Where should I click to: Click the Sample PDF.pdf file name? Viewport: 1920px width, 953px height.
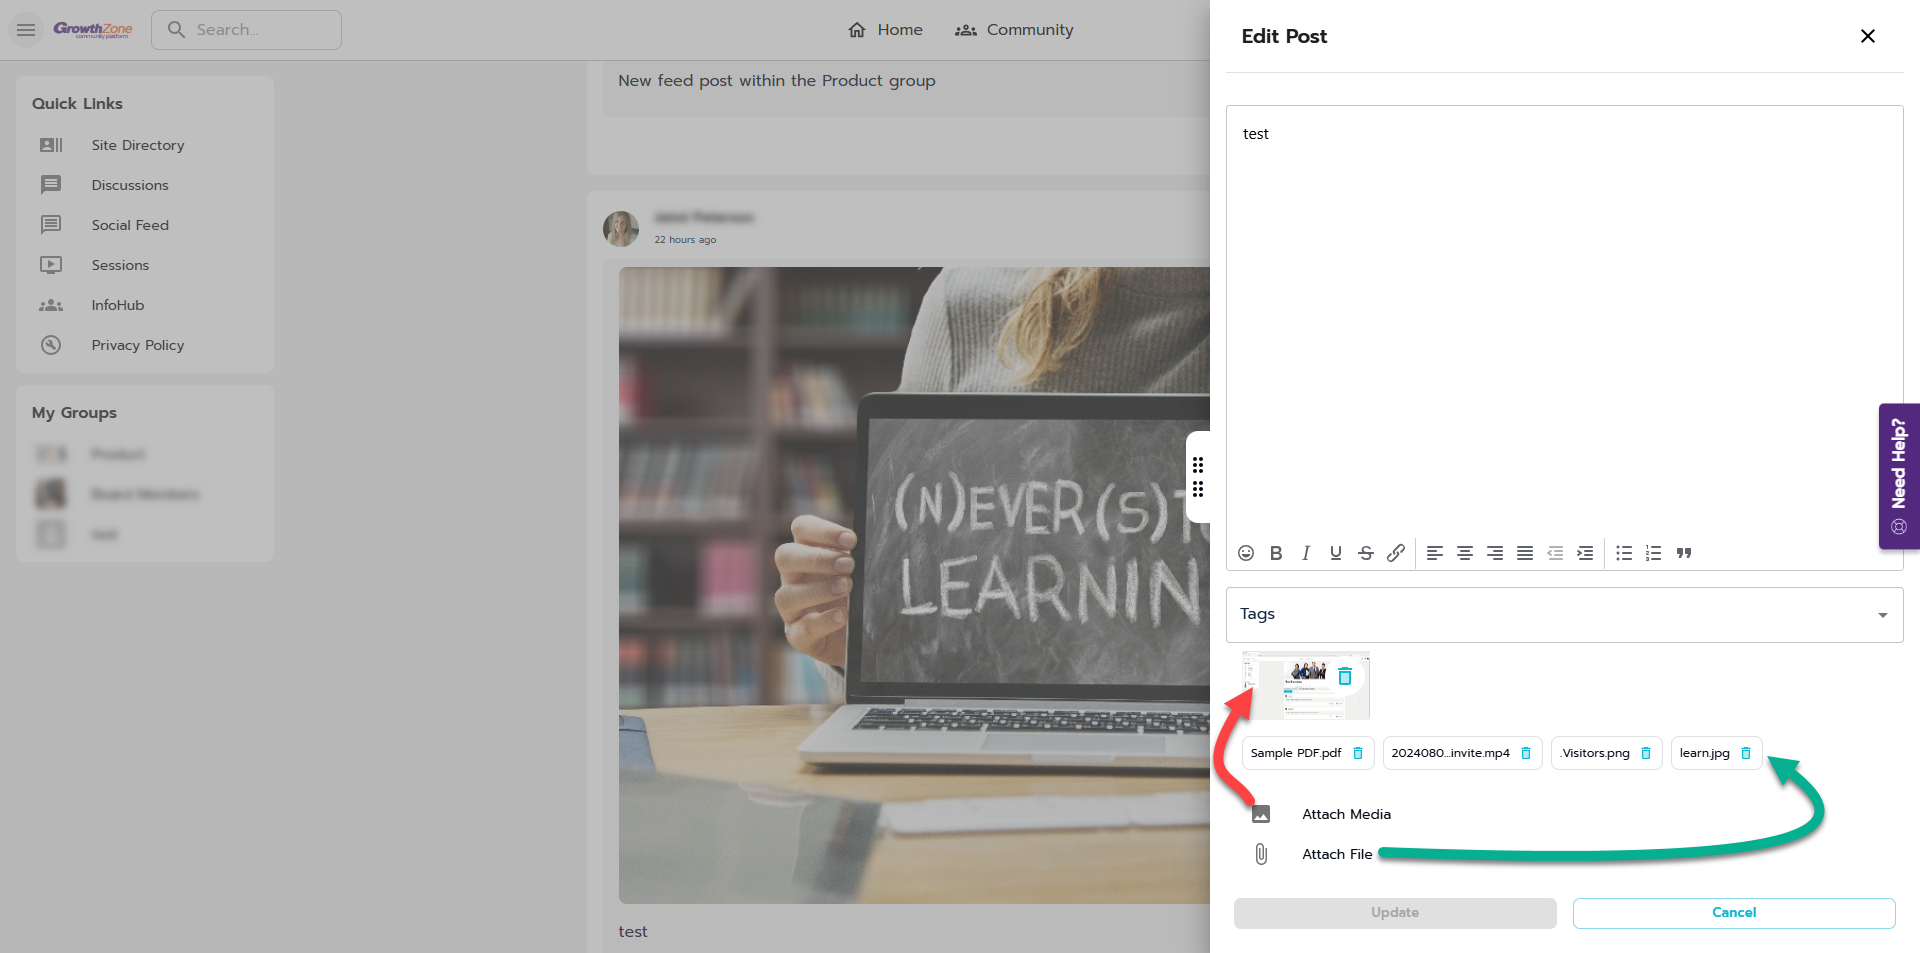click(1296, 753)
